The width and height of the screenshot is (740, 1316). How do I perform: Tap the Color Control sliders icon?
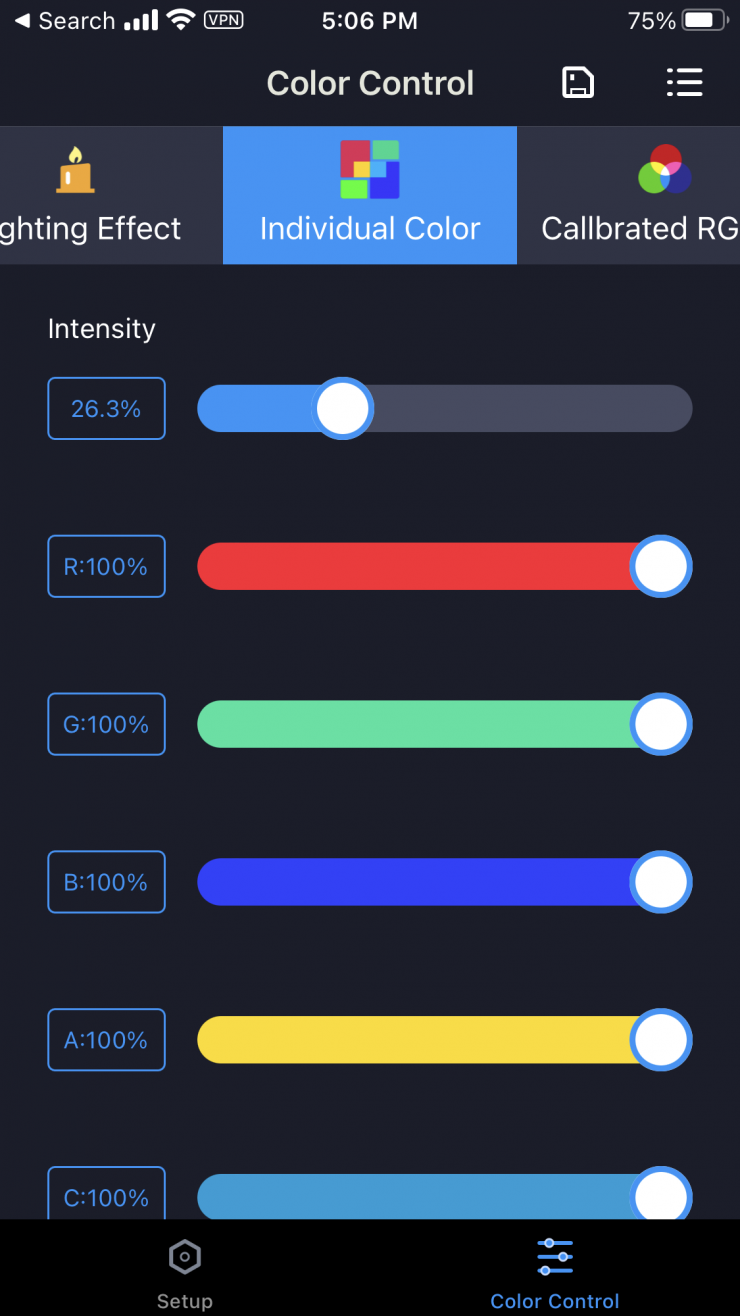click(x=555, y=1257)
